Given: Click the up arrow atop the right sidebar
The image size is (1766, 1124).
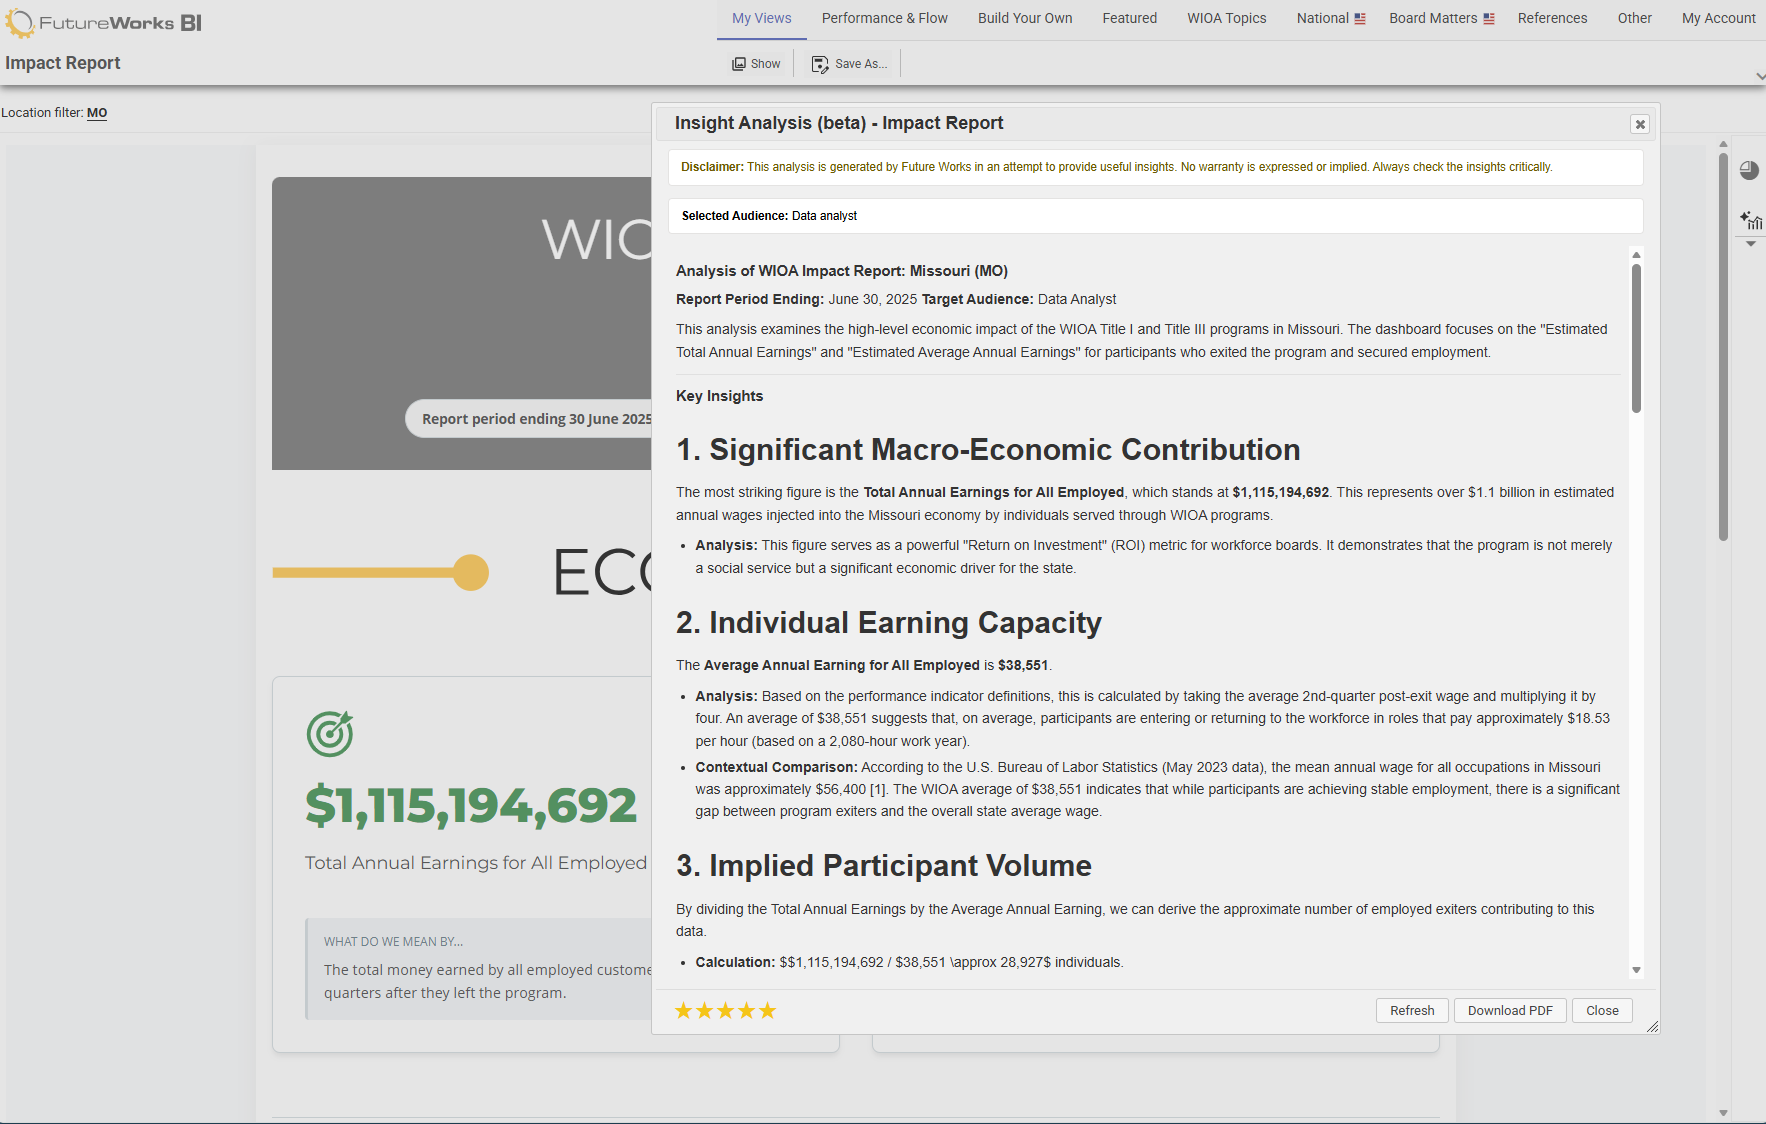Looking at the screenshot, I should point(1723,143).
